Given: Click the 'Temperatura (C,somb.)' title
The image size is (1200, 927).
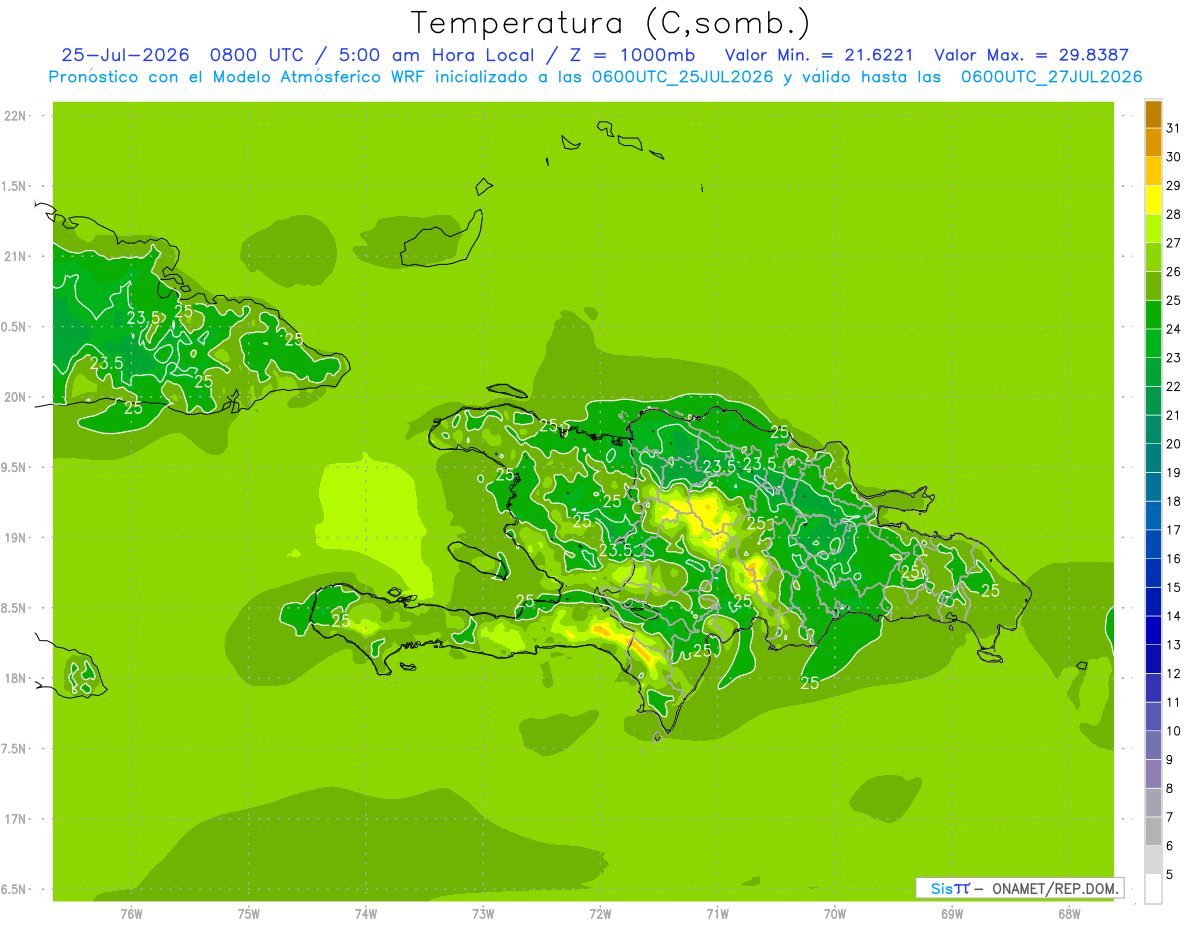Looking at the screenshot, I should 611,23.
